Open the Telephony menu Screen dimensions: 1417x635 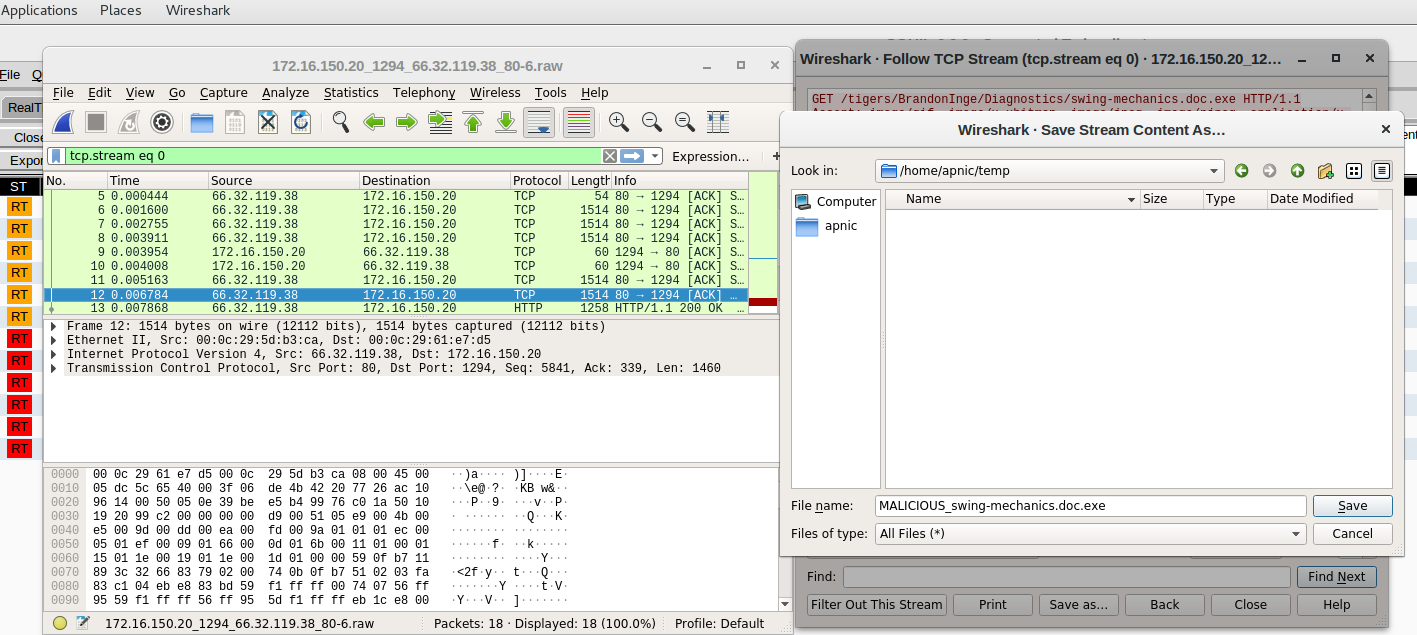[x=424, y=92]
